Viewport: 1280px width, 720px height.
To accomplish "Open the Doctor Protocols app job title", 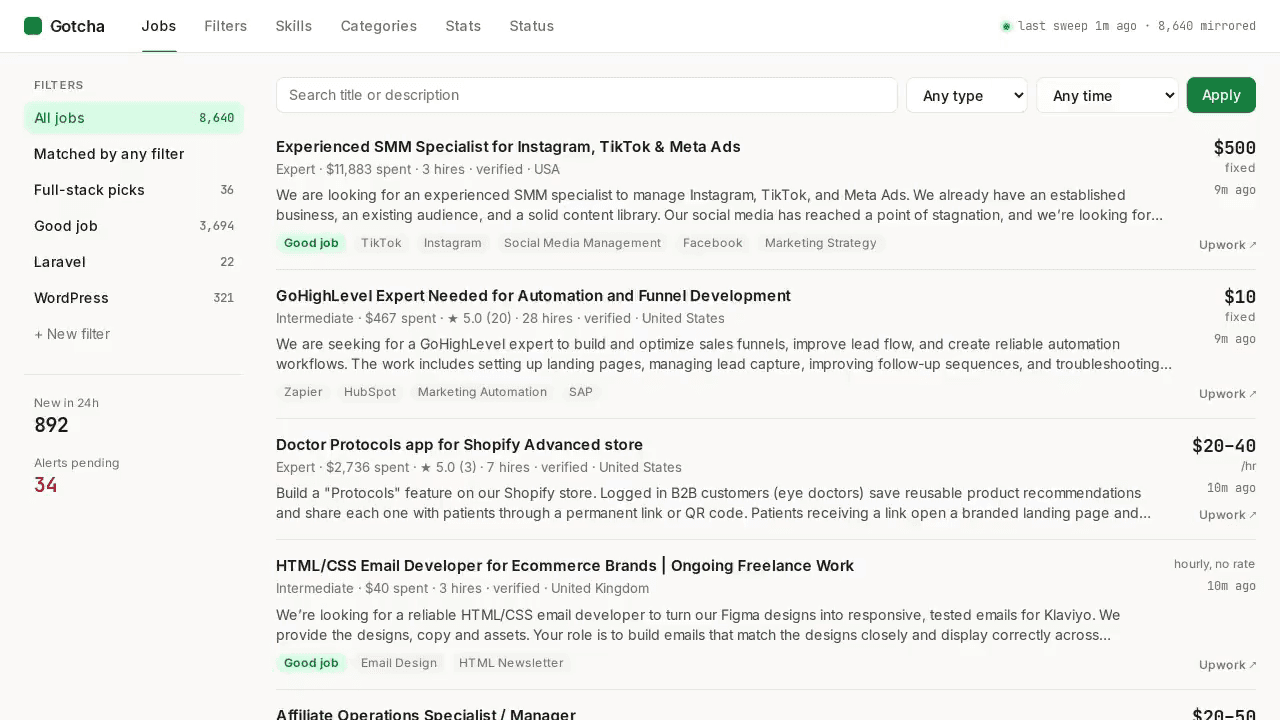I will click(x=460, y=445).
